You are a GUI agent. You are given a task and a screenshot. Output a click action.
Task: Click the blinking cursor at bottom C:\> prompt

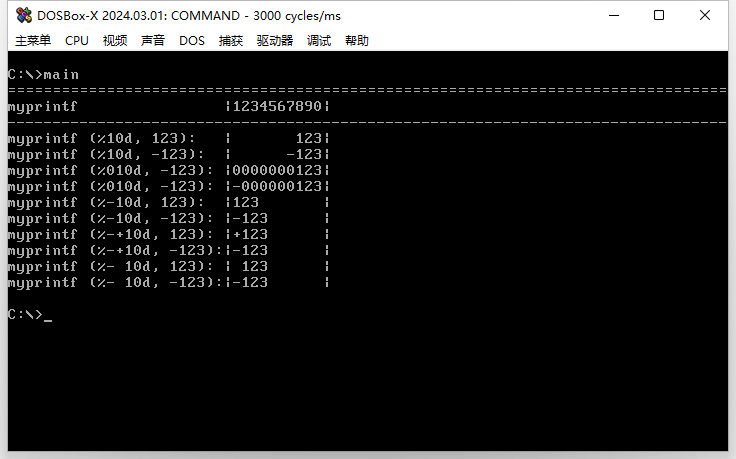click(x=48, y=320)
